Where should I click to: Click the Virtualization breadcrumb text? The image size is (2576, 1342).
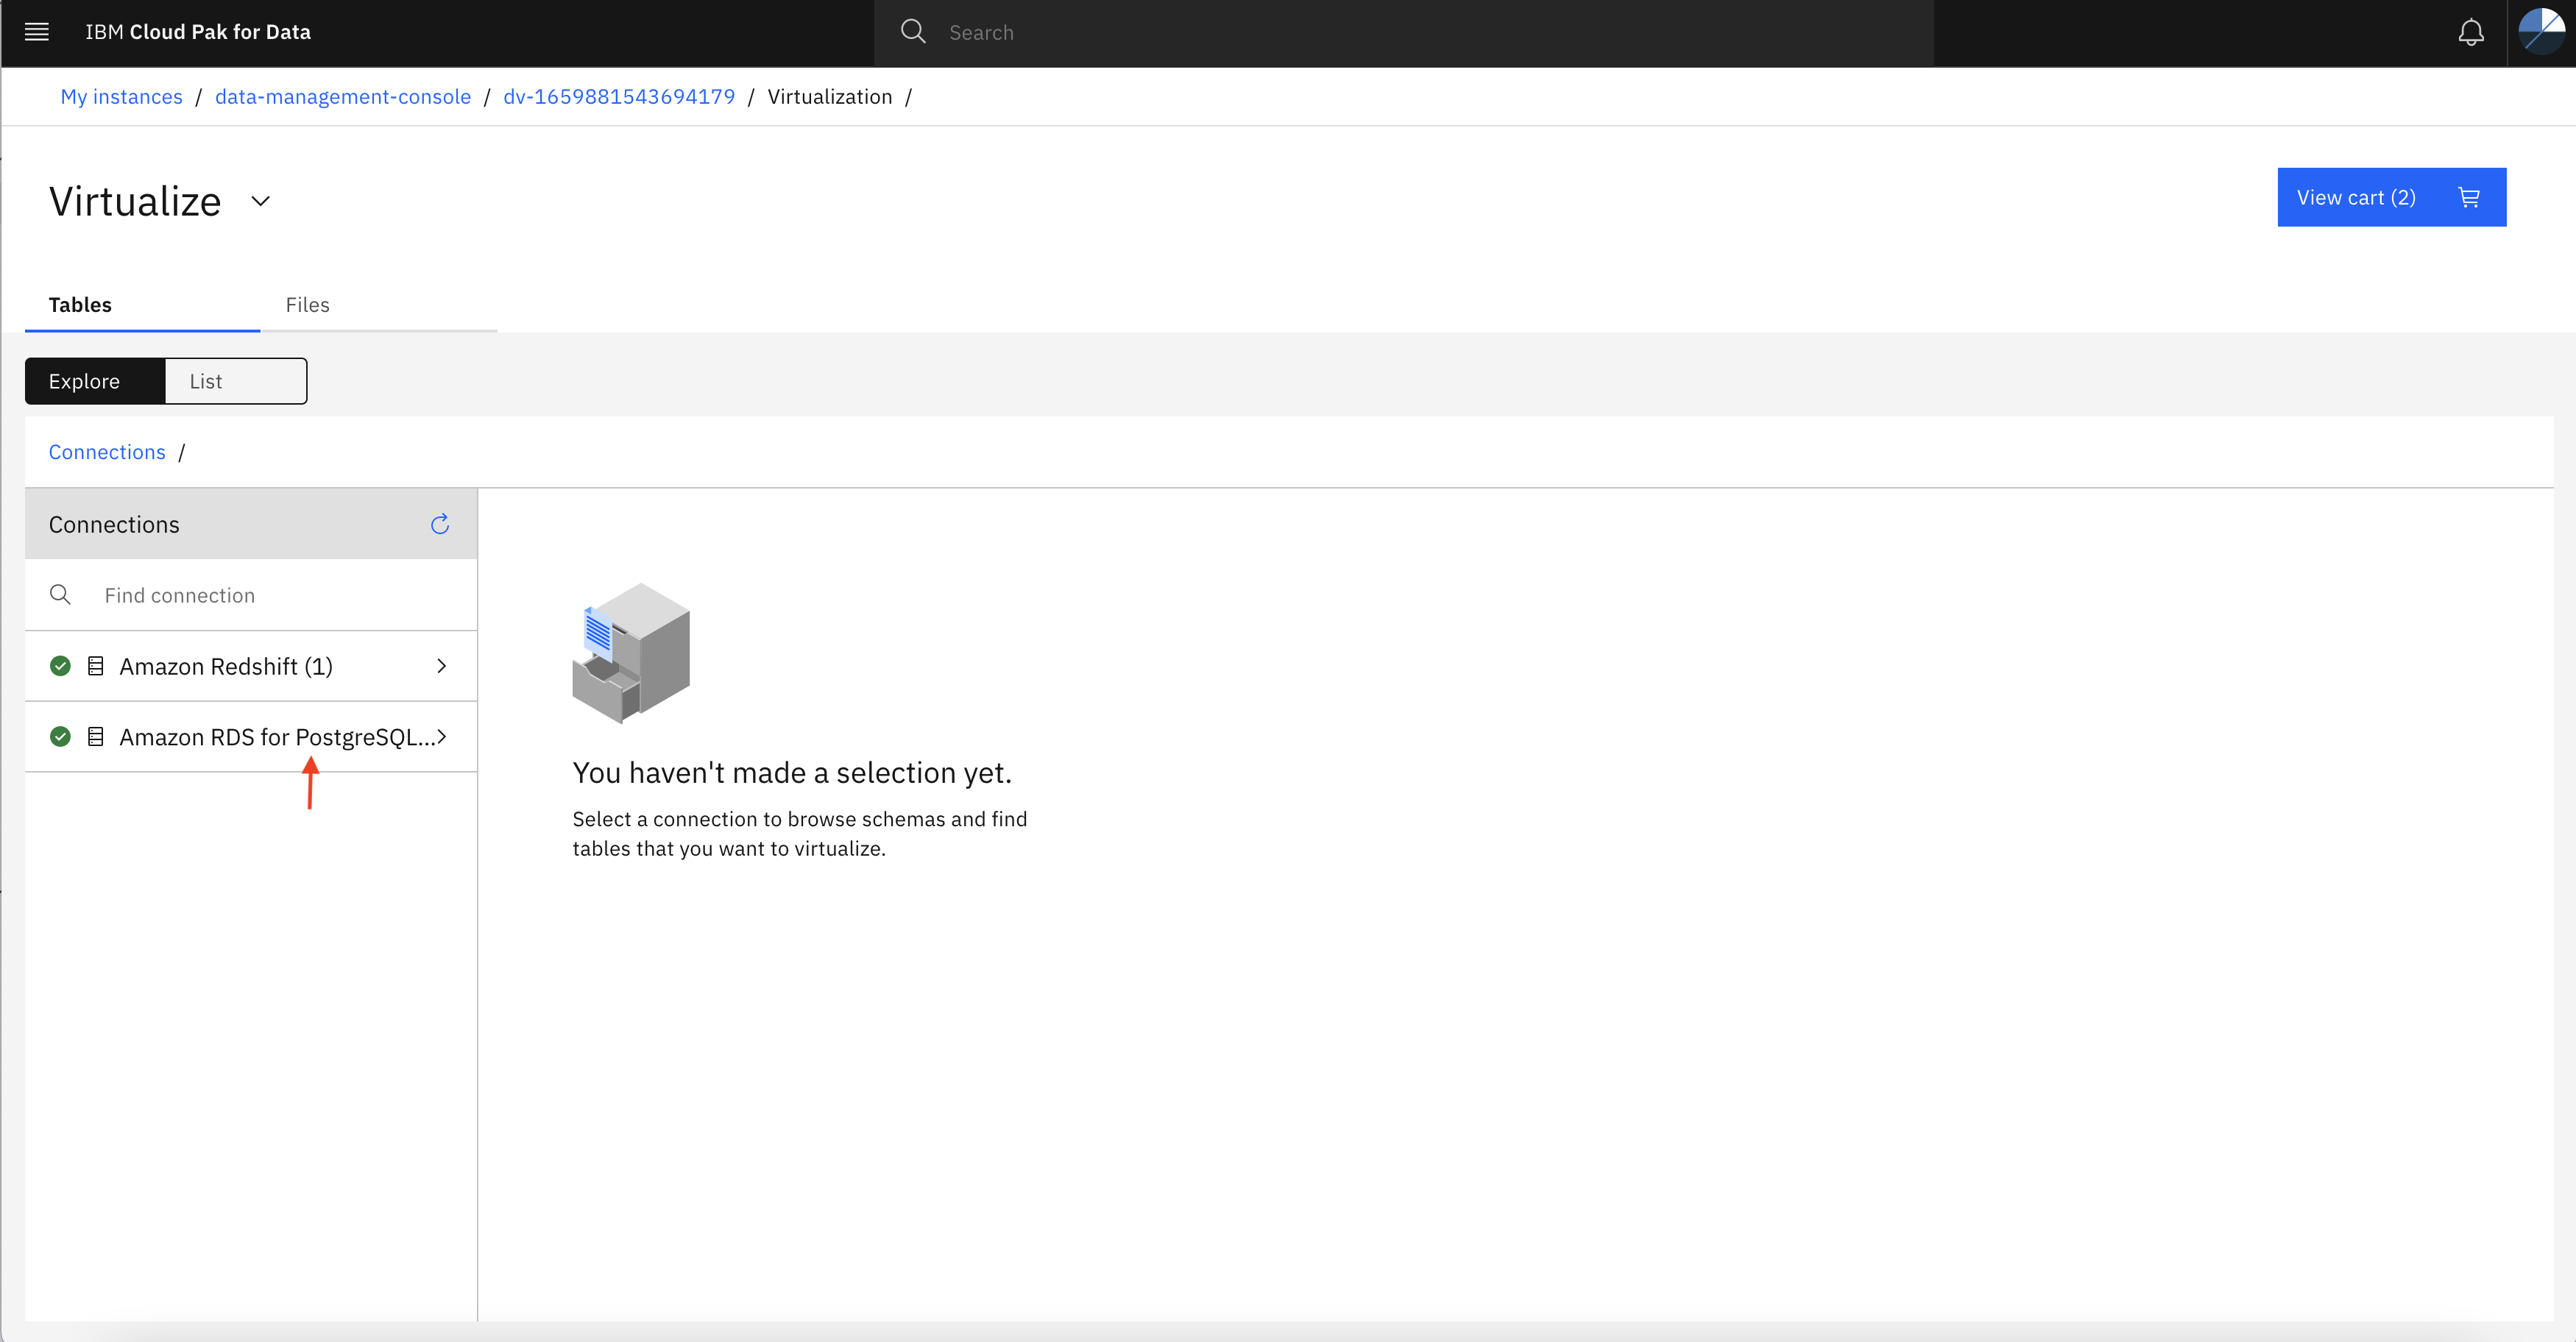pyautogui.click(x=830, y=97)
